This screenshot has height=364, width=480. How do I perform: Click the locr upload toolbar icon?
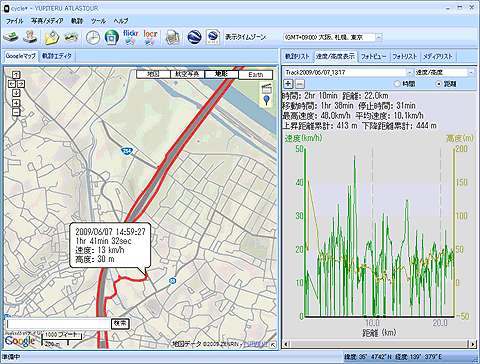(x=150, y=37)
